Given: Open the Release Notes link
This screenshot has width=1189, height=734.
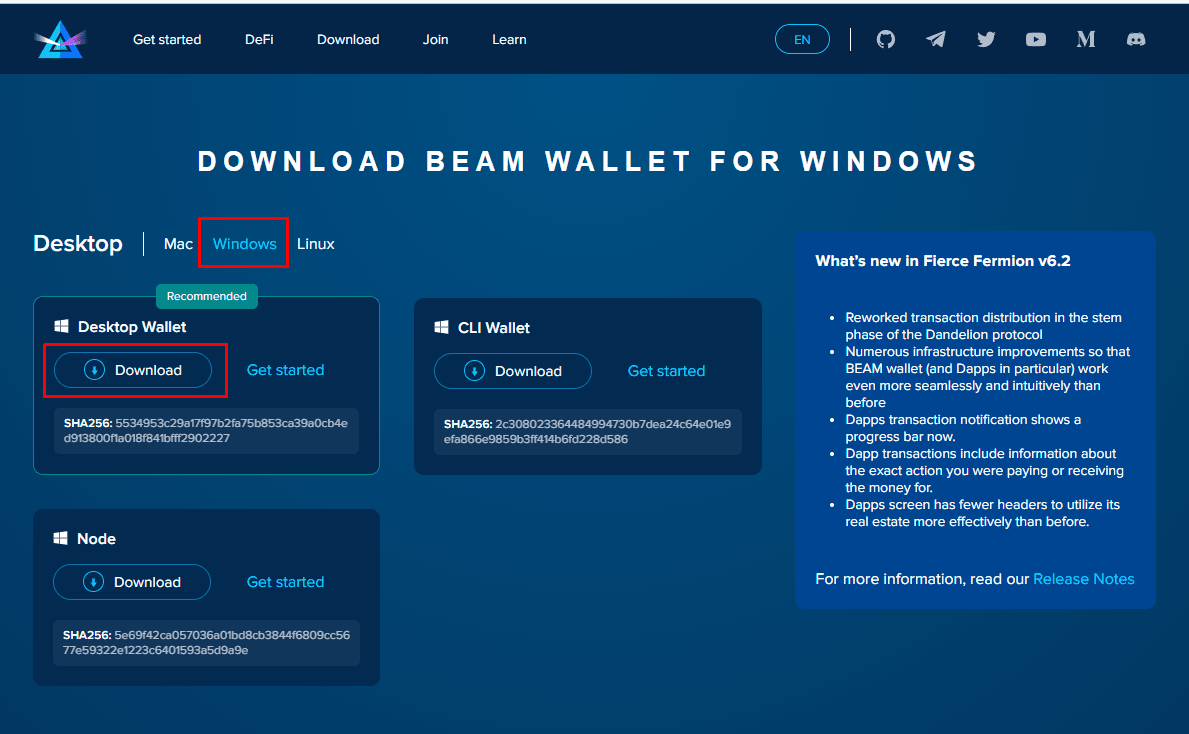Looking at the screenshot, I should pos(1083,579).
